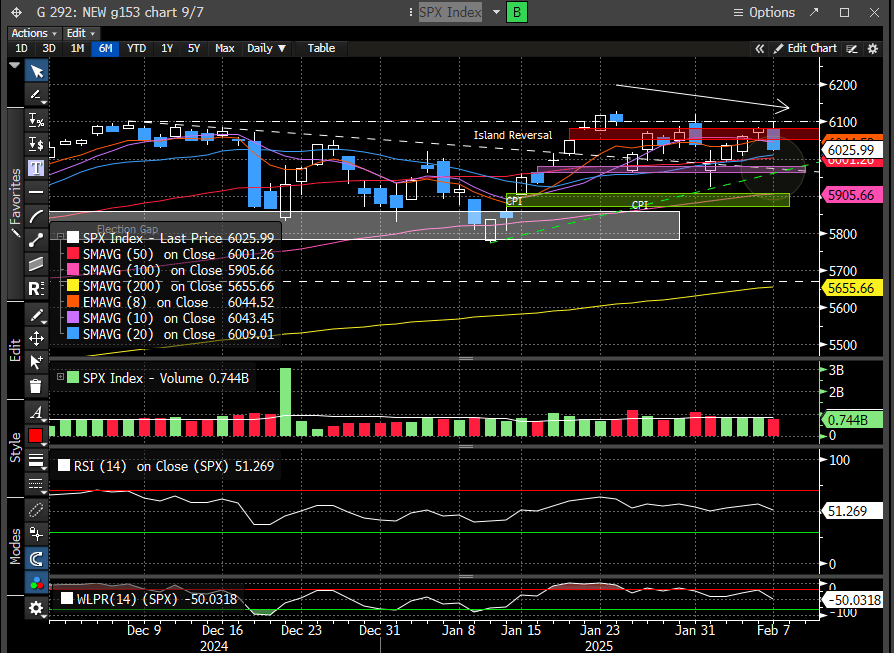
Task: Click the trash delete annotation icon
Action: pyautogui.click(x=36, y=386)
